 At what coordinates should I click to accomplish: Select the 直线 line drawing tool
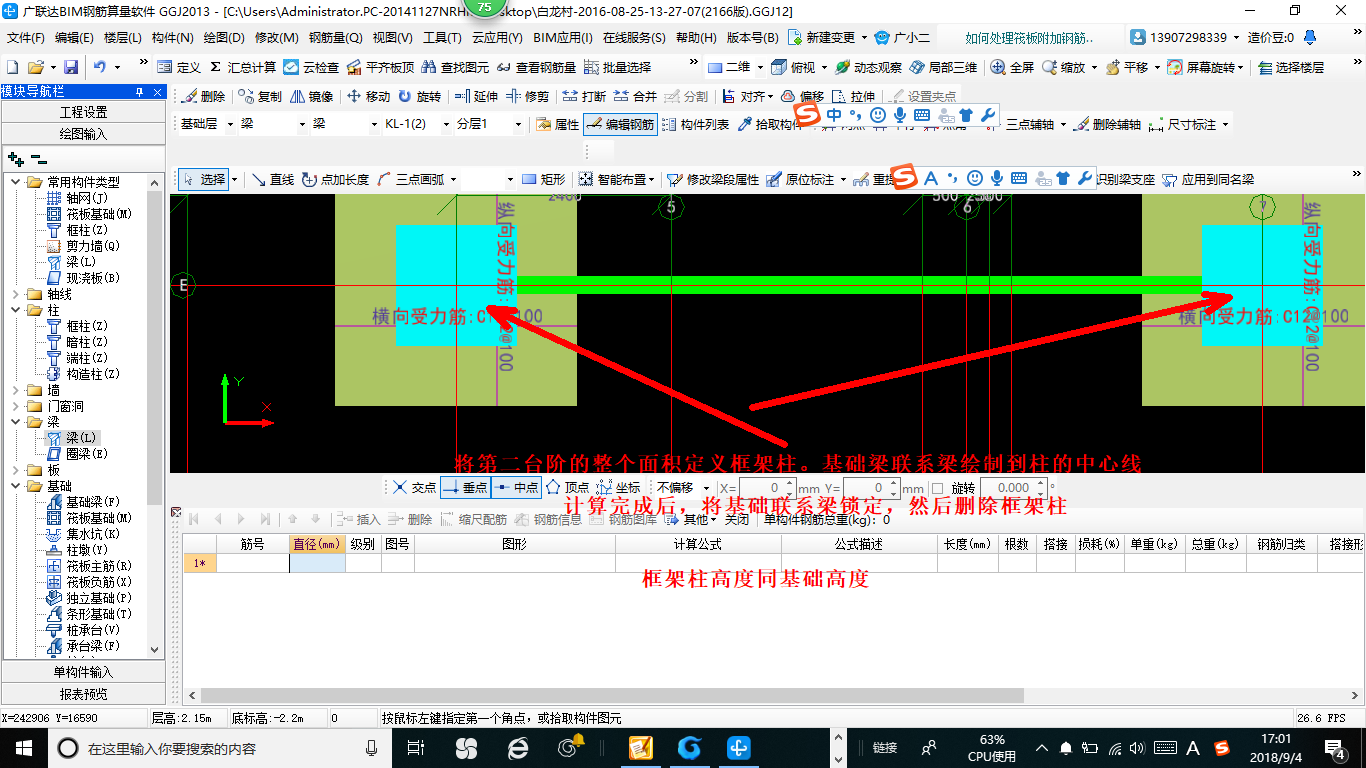point(273,180)
